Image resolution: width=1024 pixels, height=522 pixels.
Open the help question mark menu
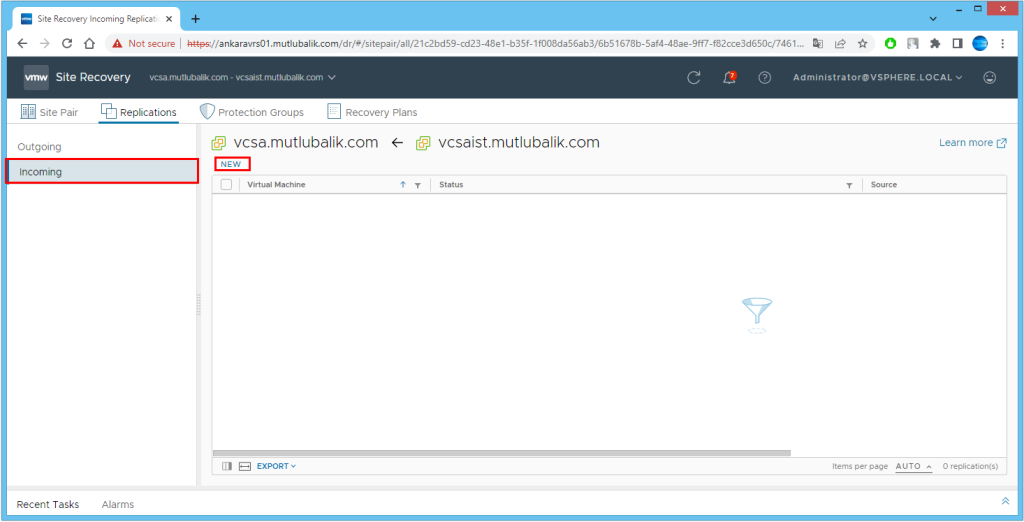764,78
